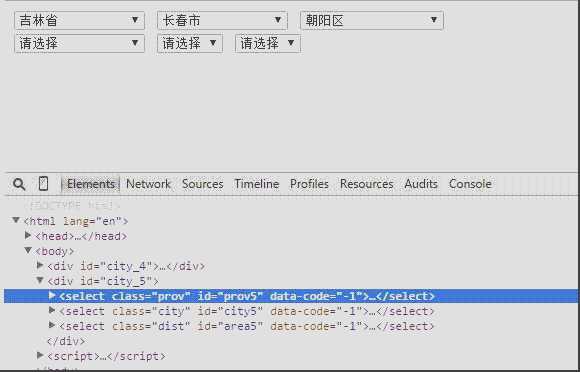Toggle the mobile device mode icon
The height and width of the screenshot is (372, 580).
click(43, 183)
